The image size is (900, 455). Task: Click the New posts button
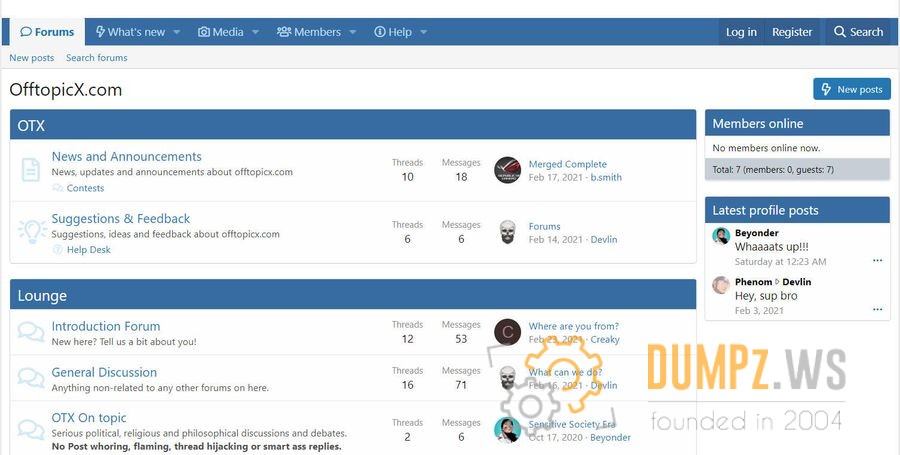point(851,89)
